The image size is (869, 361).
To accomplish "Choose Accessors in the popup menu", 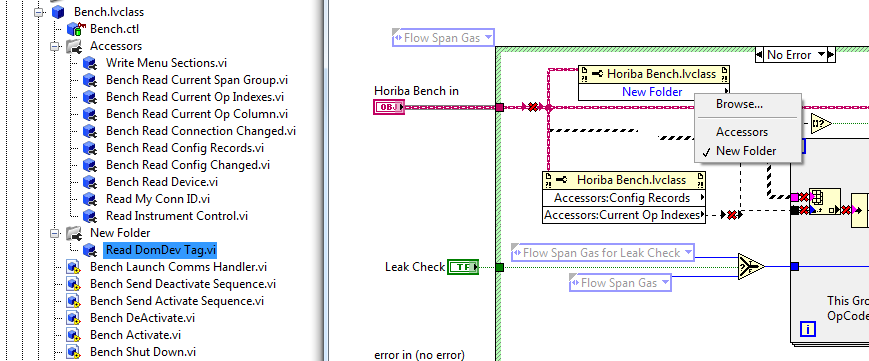I will coord(742,132).
